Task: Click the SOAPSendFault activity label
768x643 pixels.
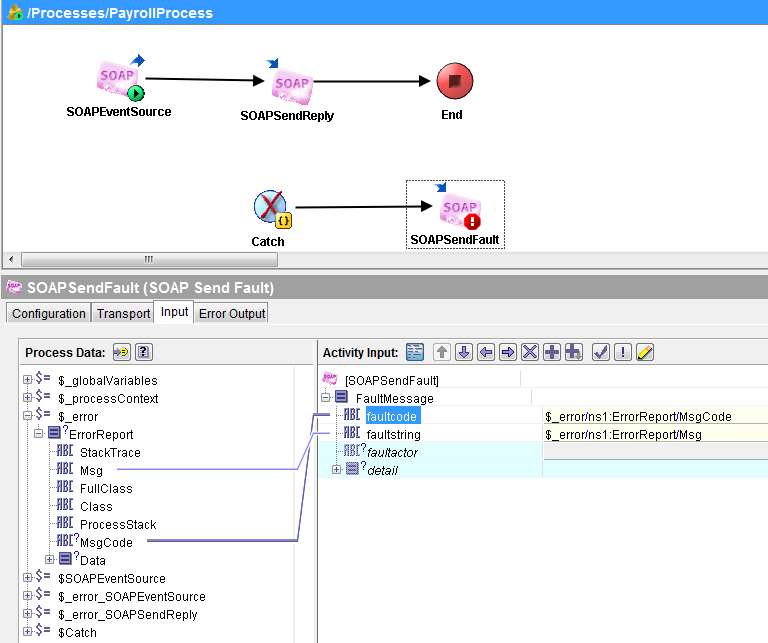Action: pos(455,239)
